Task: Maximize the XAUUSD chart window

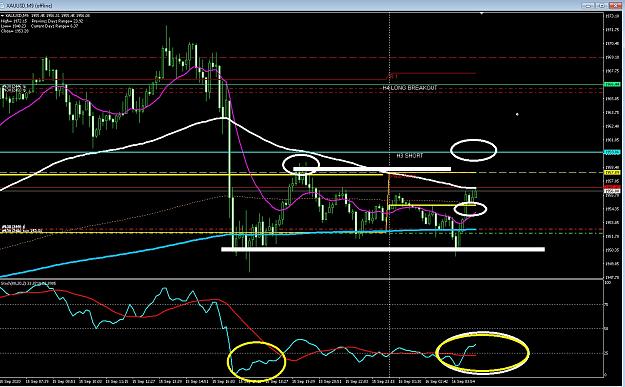Action: (602, 6)
